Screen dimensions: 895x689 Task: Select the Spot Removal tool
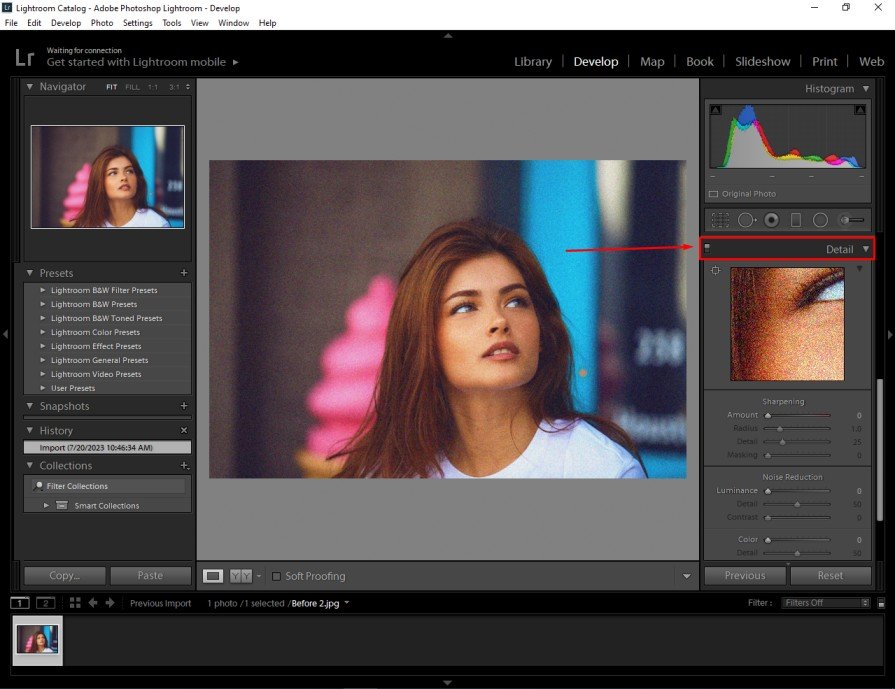[746, 219]
